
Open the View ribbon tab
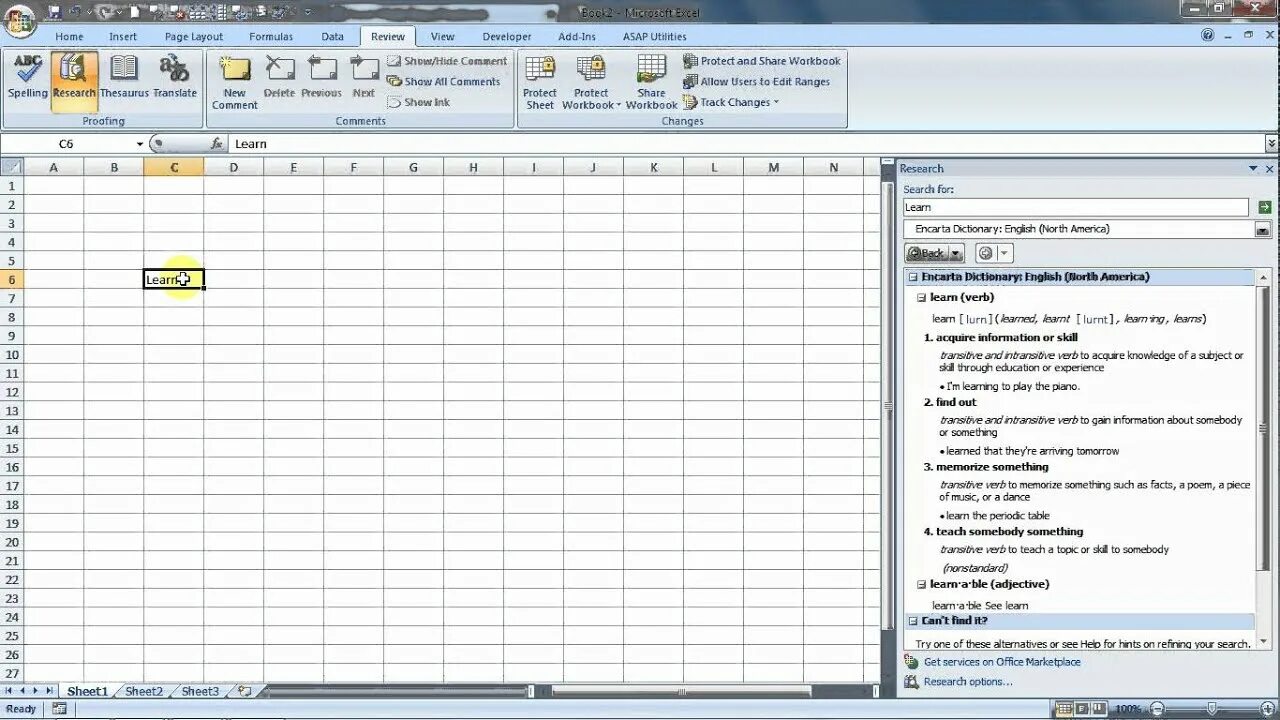(442, 37)
